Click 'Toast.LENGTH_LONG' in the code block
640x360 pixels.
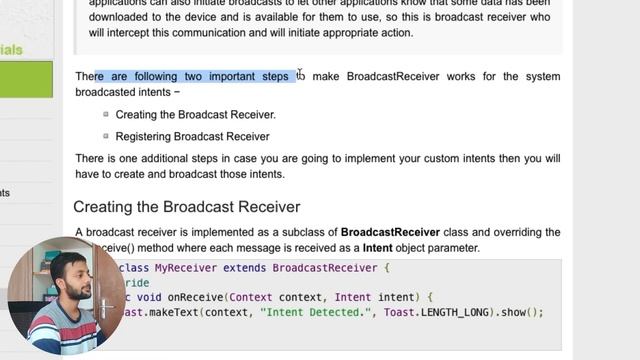tap(436, 312)
